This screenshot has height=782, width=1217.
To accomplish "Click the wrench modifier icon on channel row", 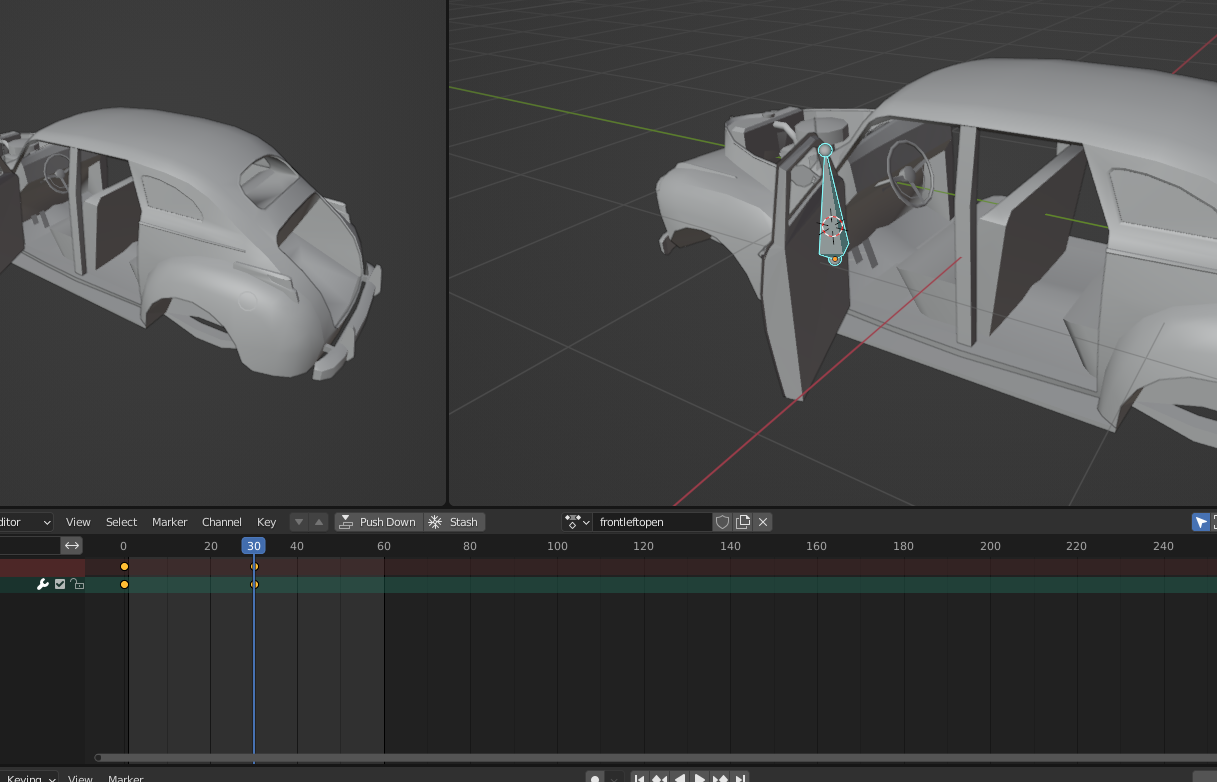I will [x=43, y=584].
